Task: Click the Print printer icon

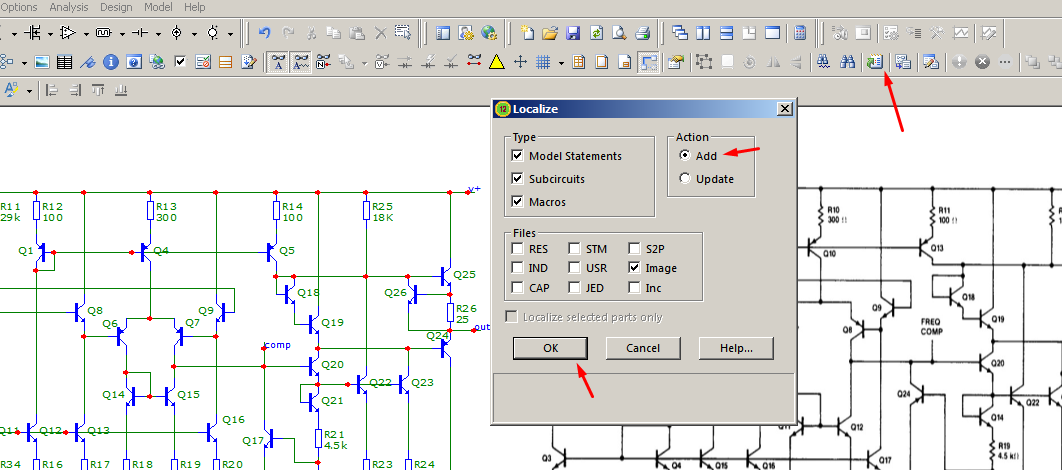Action: coord(643,33)
